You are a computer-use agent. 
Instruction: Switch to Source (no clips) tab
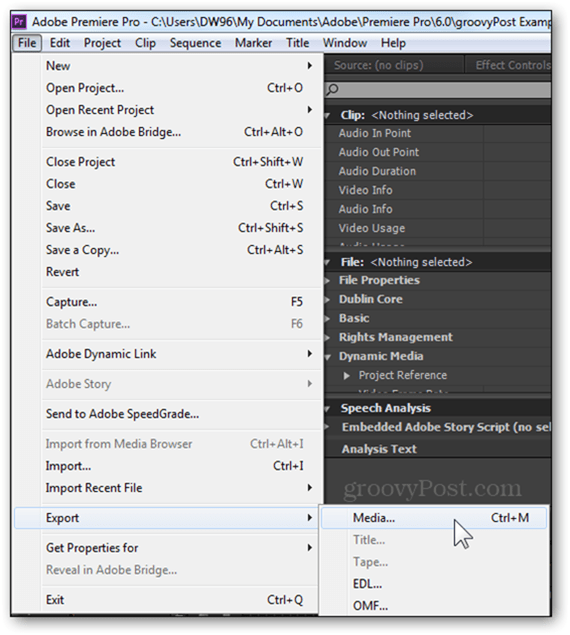pos(378,65)
